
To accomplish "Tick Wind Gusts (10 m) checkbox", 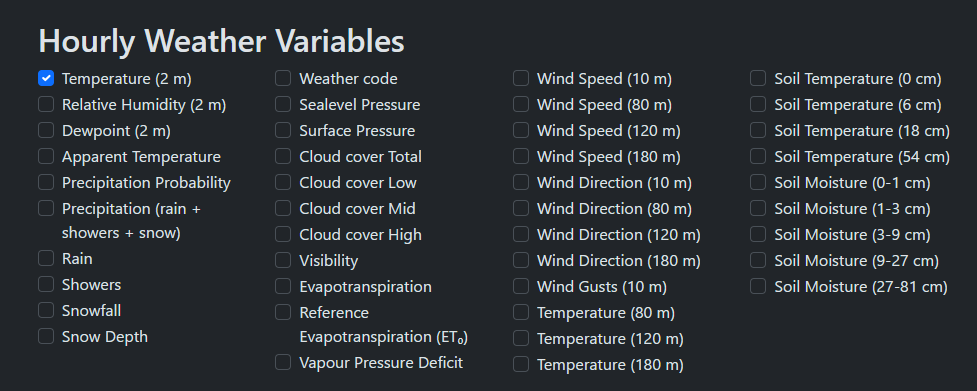I will click(x=521, y=286).
